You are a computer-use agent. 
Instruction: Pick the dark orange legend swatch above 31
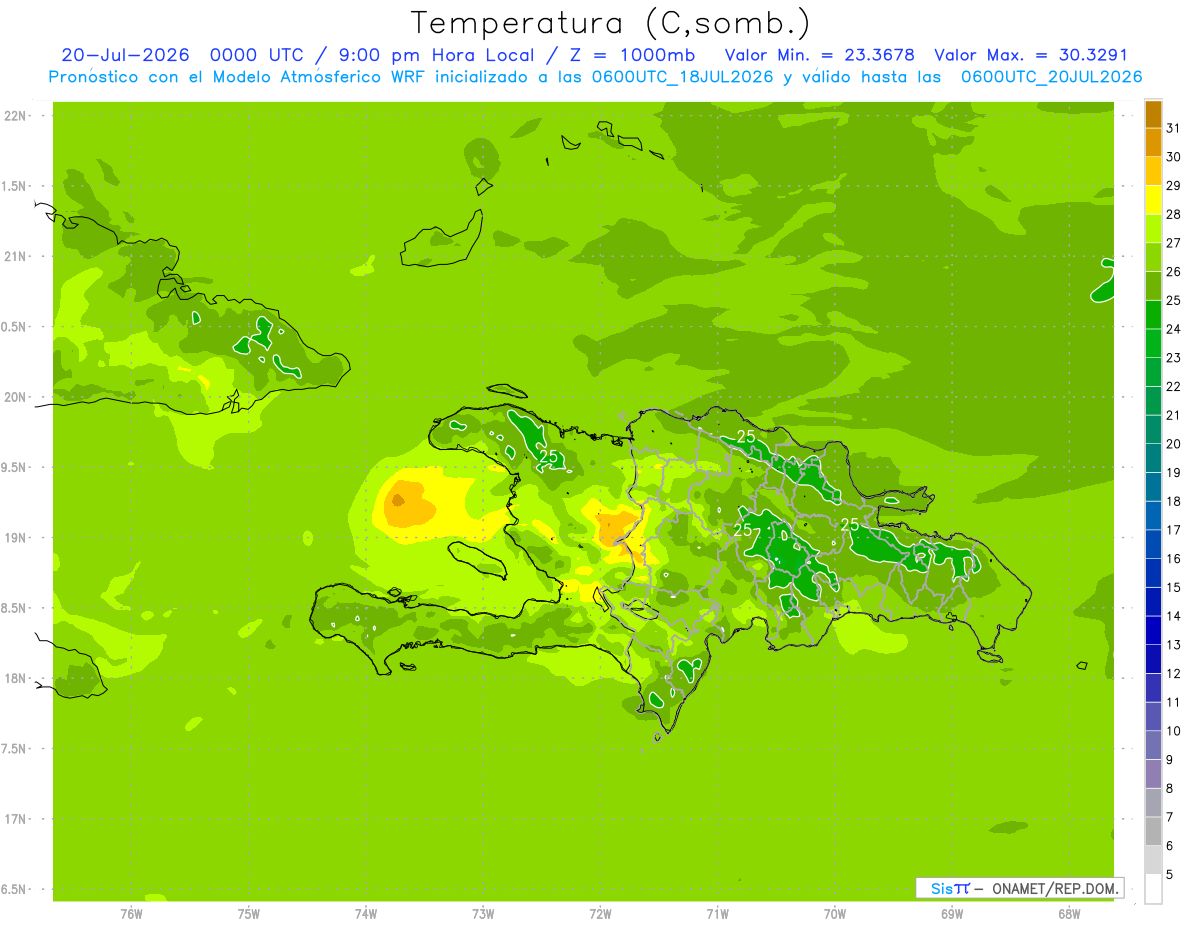(x=1153, y=114)
